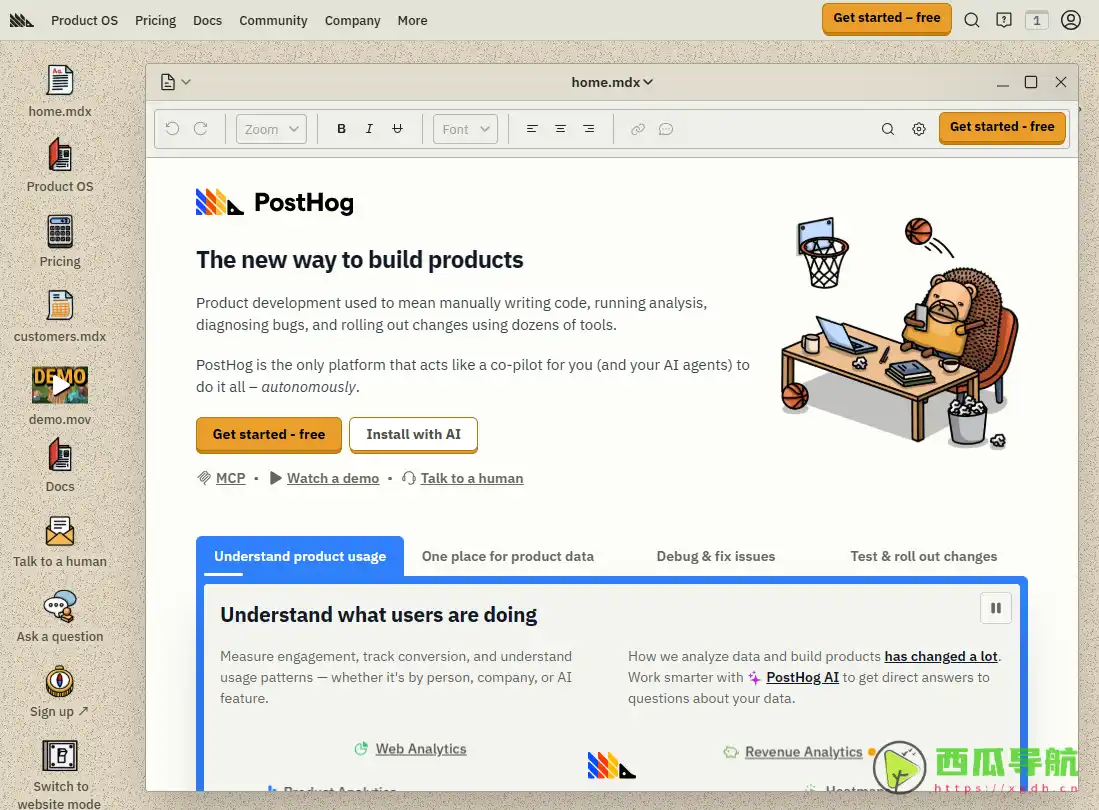Click the undo arrow icon

pyautogui.click(x=172, y=129)
